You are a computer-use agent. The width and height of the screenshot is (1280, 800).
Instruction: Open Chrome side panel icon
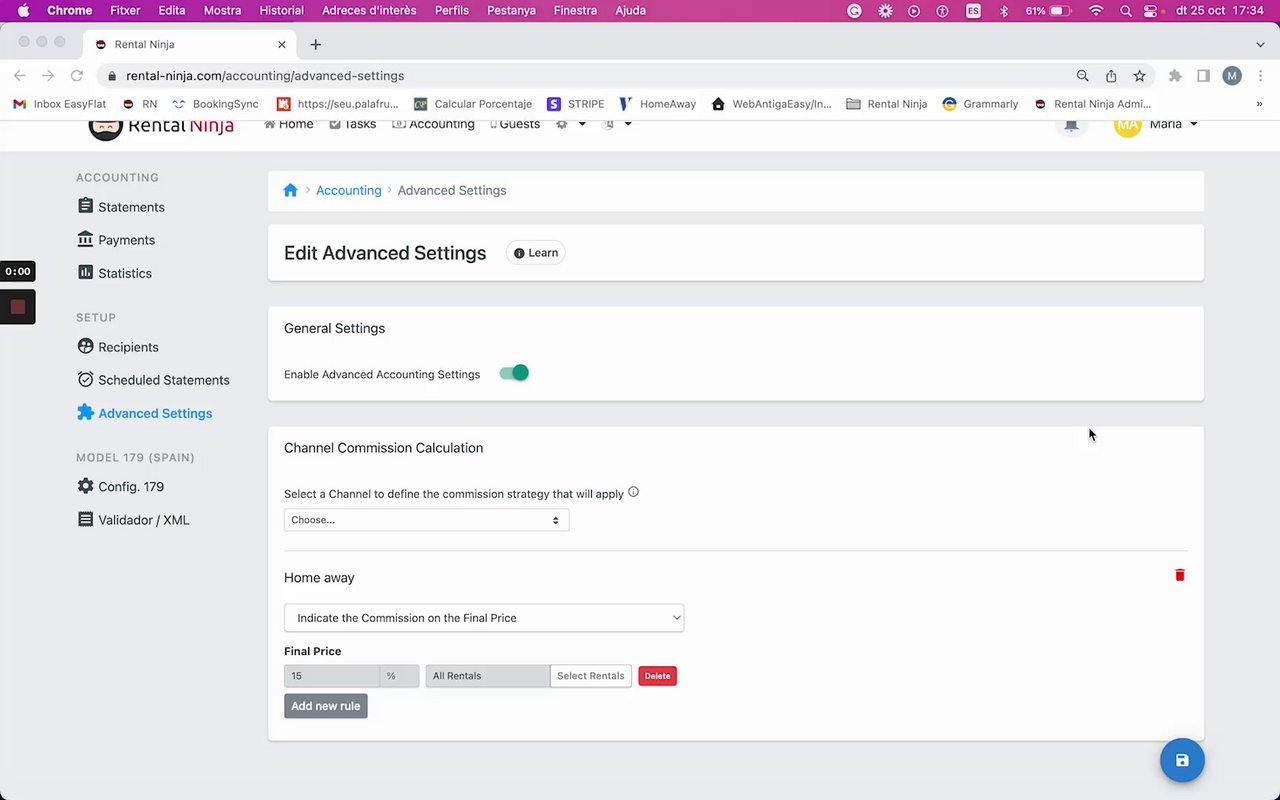click(x=1204, y=76)
